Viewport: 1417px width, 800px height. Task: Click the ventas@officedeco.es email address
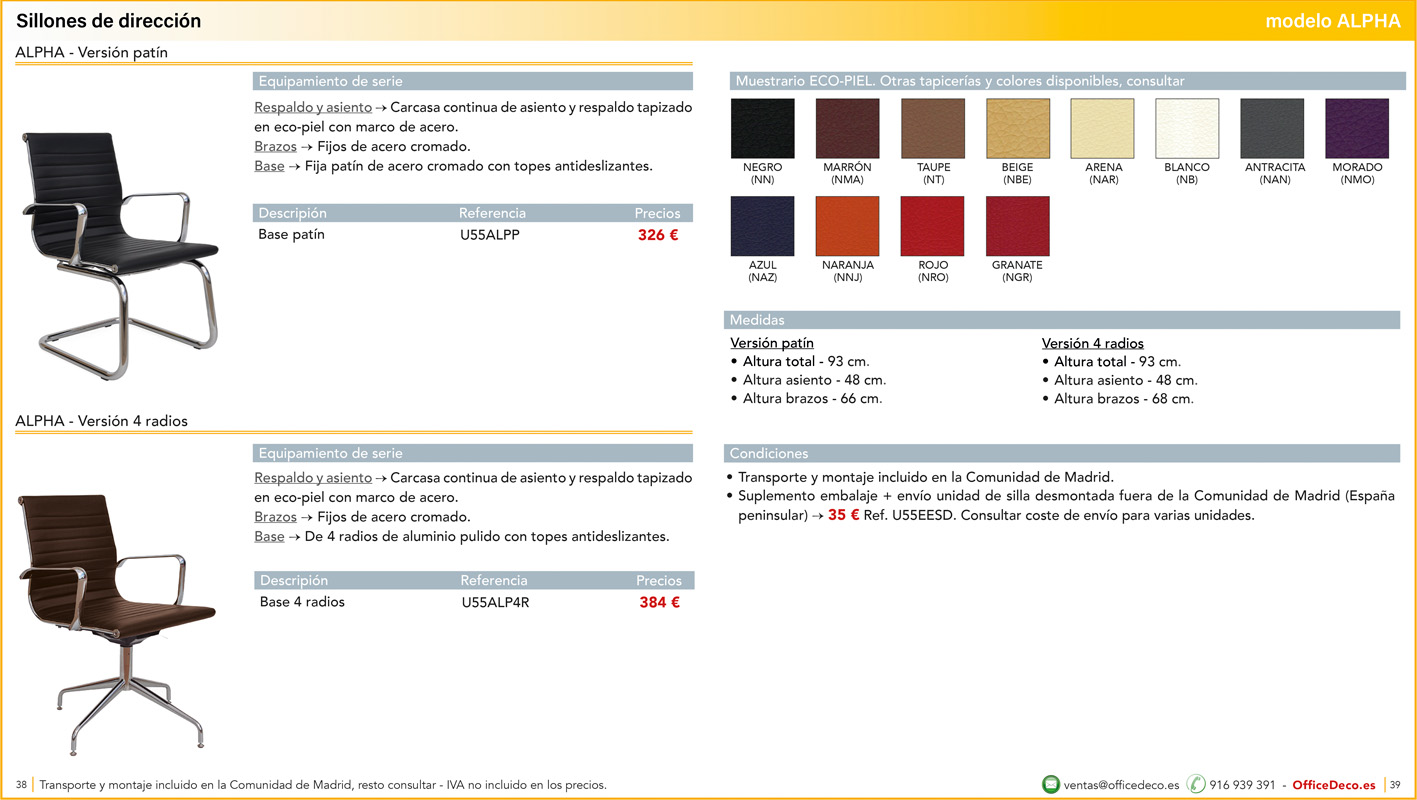pos(1122,785)
